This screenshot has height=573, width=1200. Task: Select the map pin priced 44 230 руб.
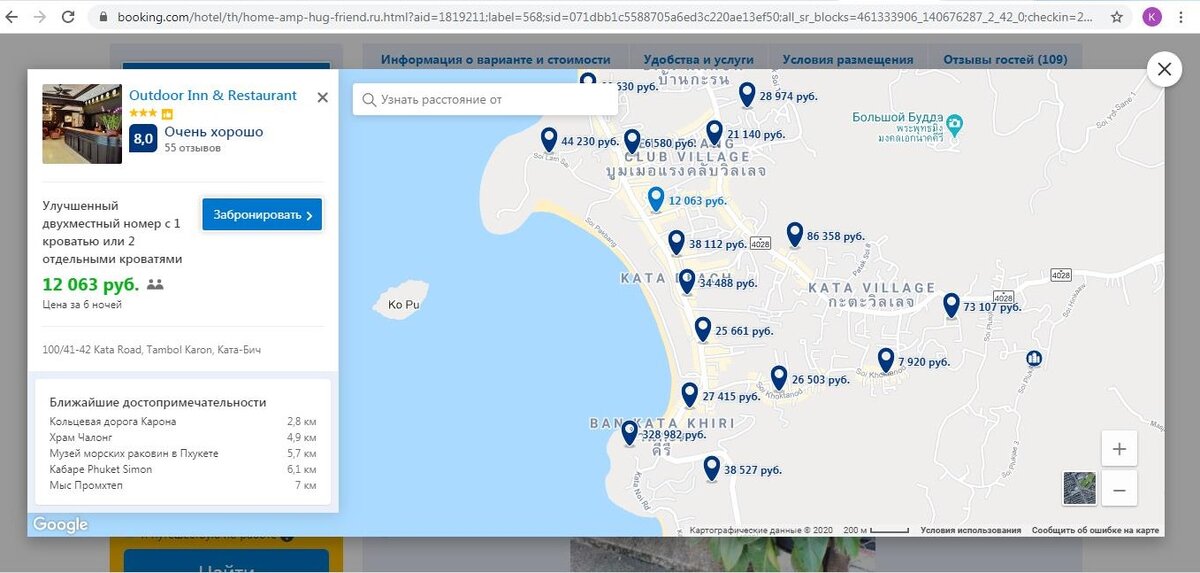[548, 140]
